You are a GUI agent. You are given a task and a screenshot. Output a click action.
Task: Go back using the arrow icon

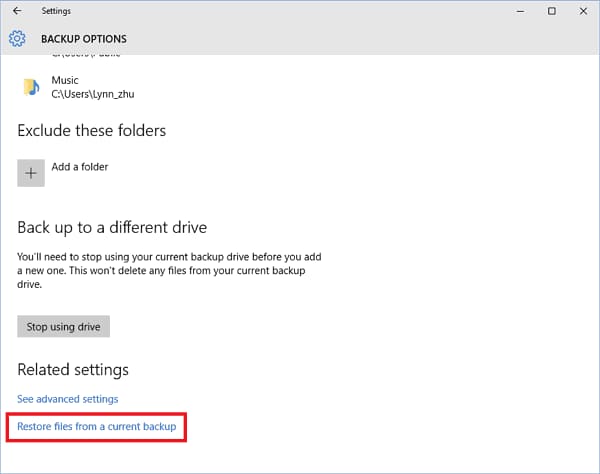point(17,11)
